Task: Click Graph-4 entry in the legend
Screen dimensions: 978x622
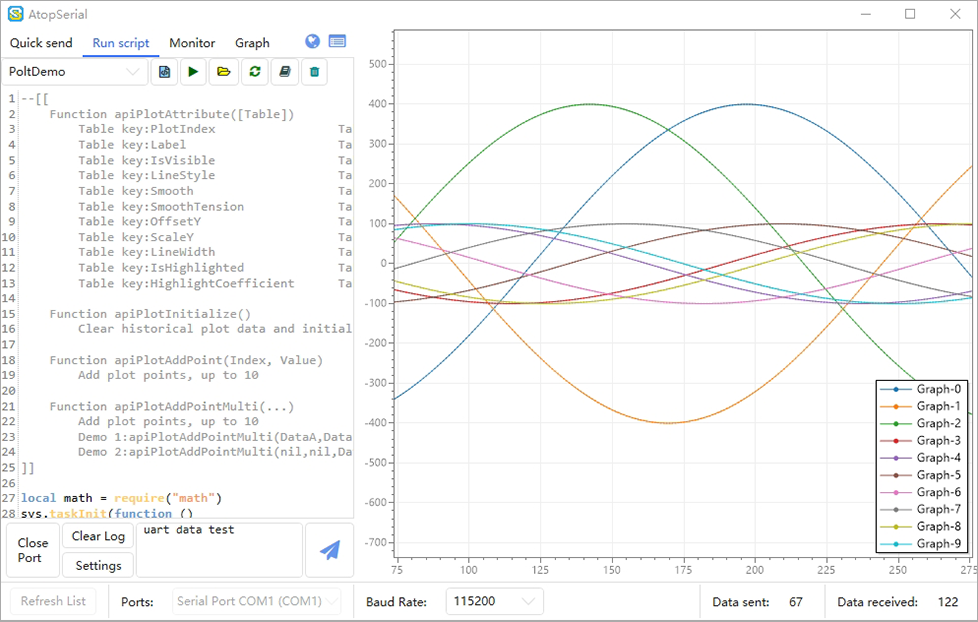Action: pos(921,458)
